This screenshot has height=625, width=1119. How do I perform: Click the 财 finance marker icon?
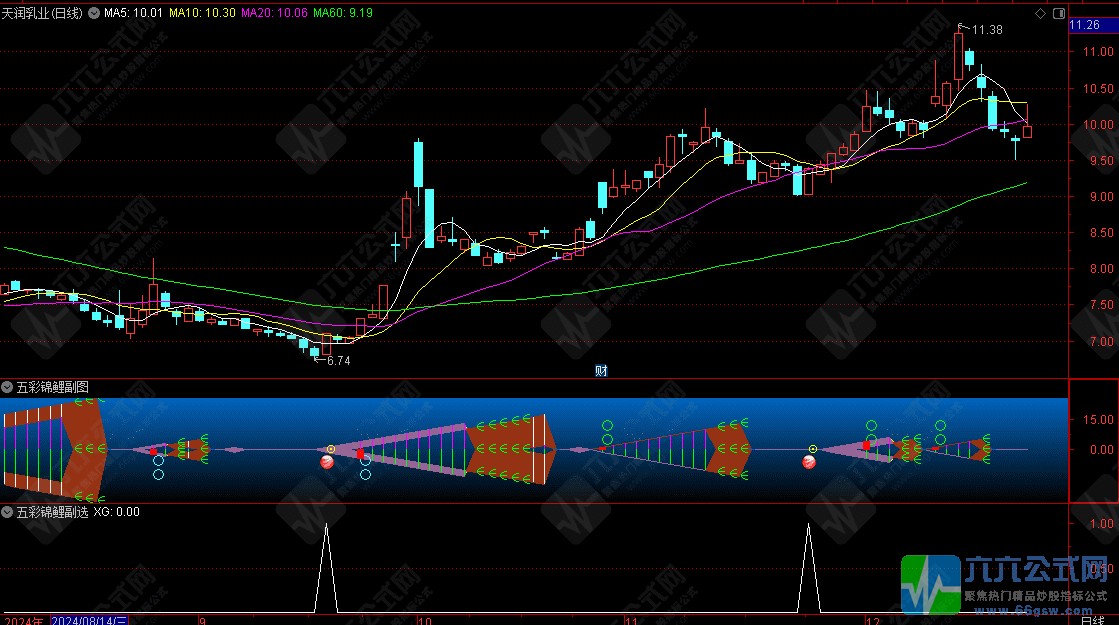click(601, 370)
